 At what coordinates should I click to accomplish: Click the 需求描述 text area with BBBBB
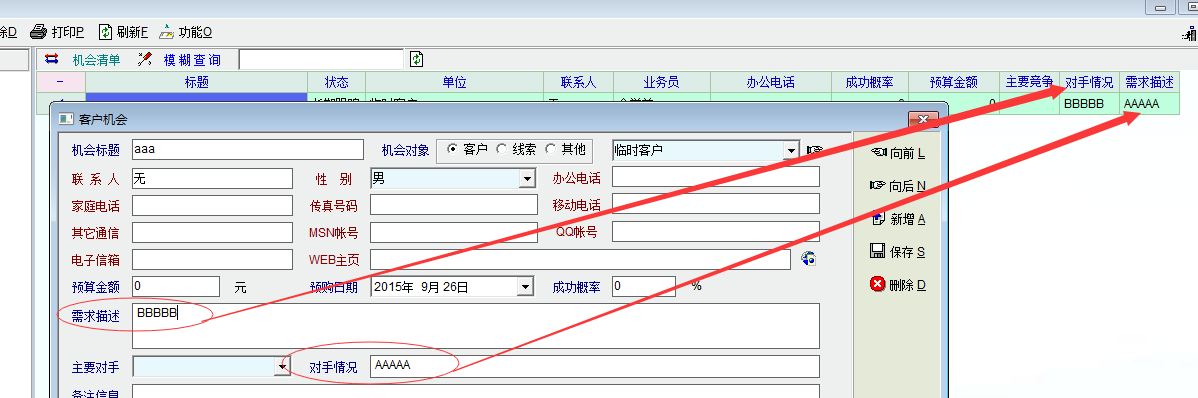point(476,326)
